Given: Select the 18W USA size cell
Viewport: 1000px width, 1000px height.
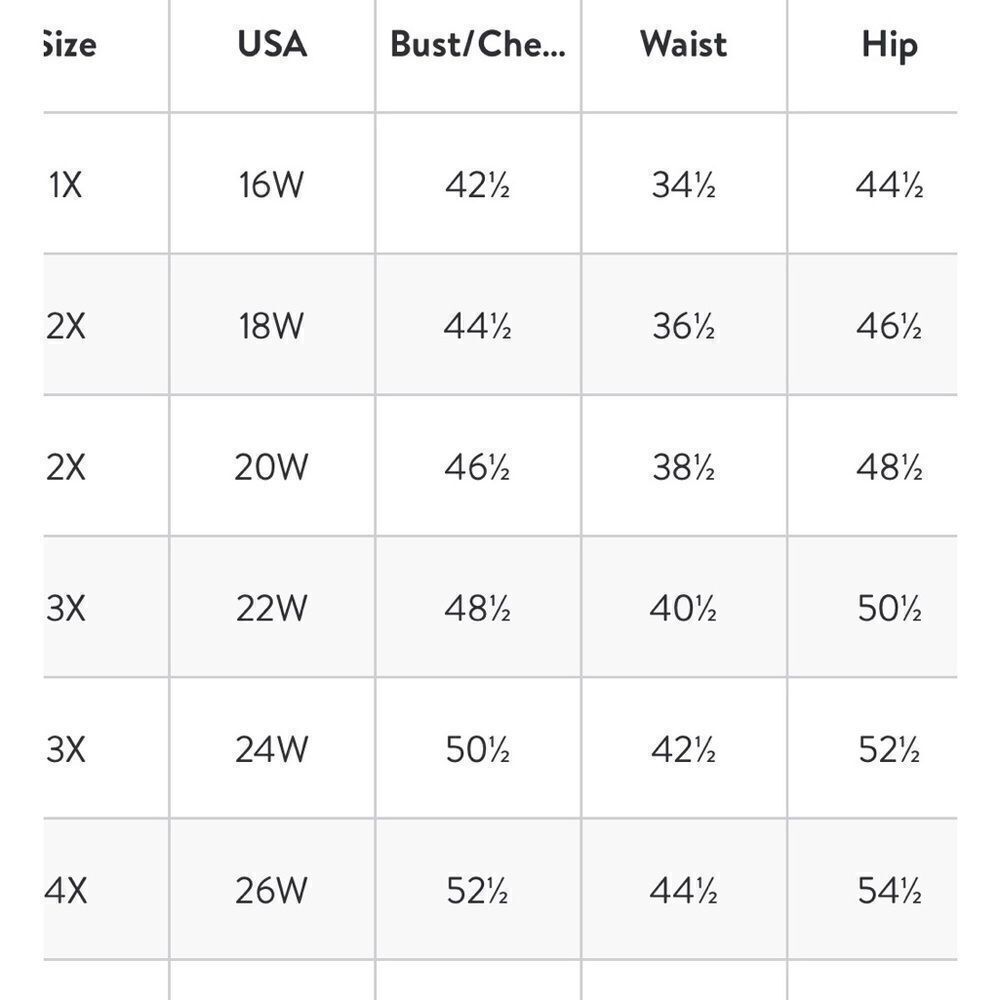Looking at the screenshot, I should click(271, 326).
